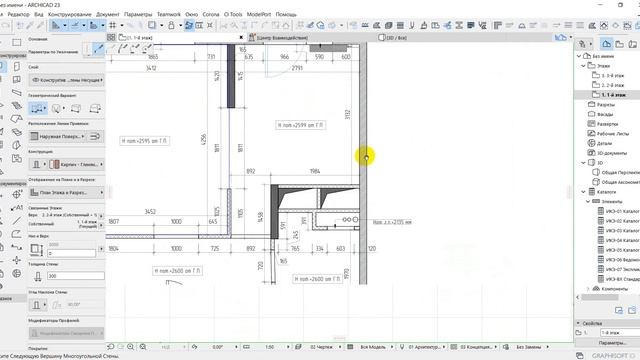Select the Window tool in the toolbox
The image size is (640, 360).
17,80
